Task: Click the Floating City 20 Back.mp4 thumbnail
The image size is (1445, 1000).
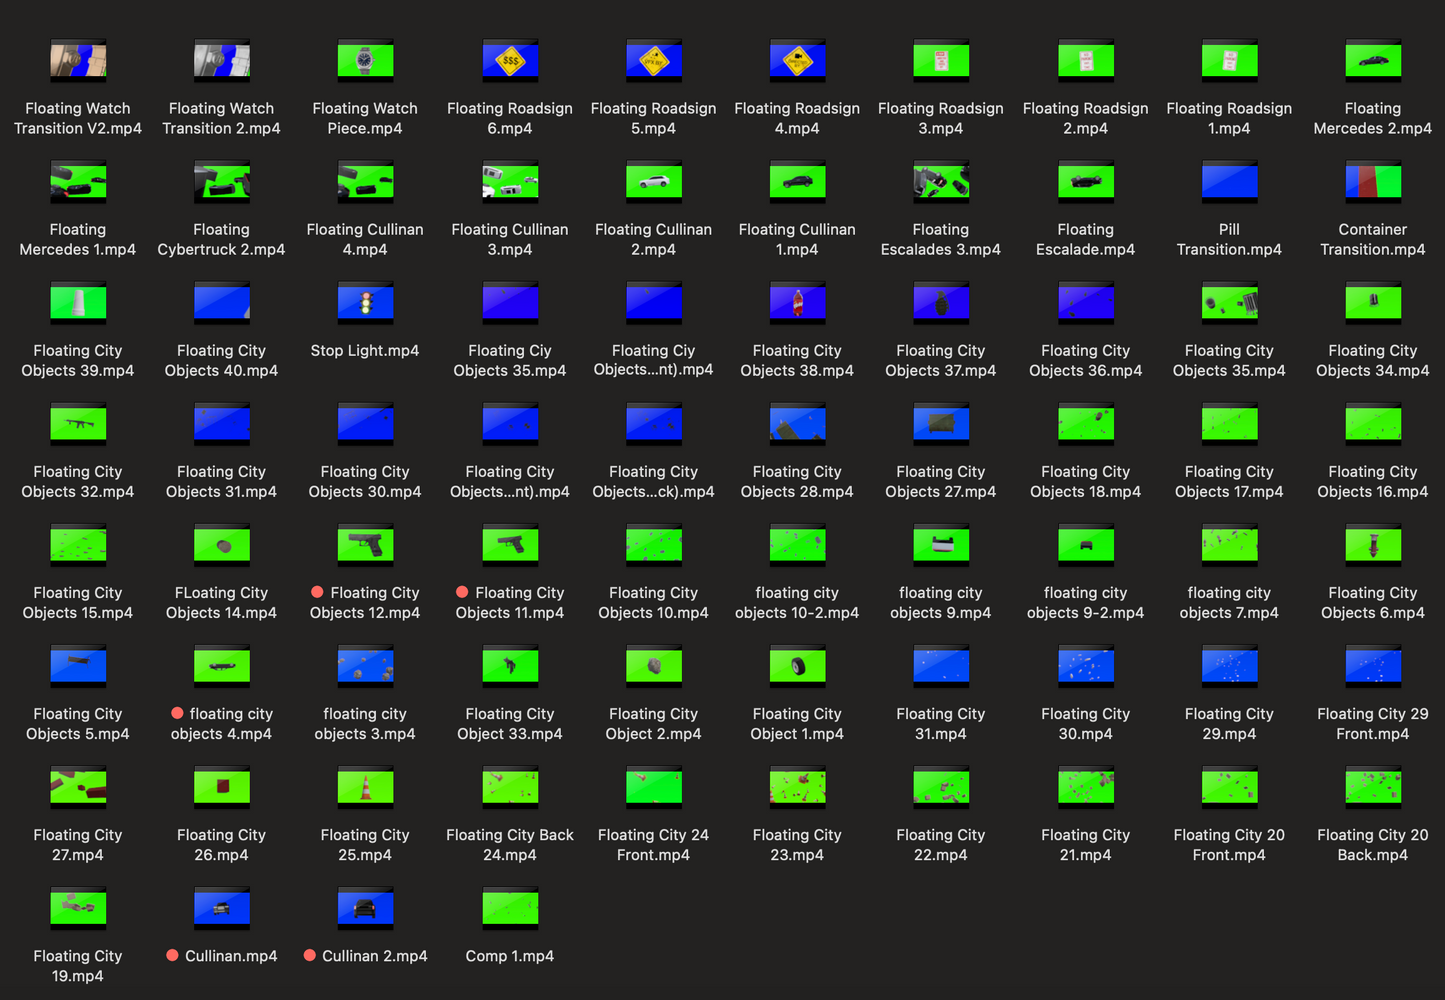Action: click(x=1372, y=788)
